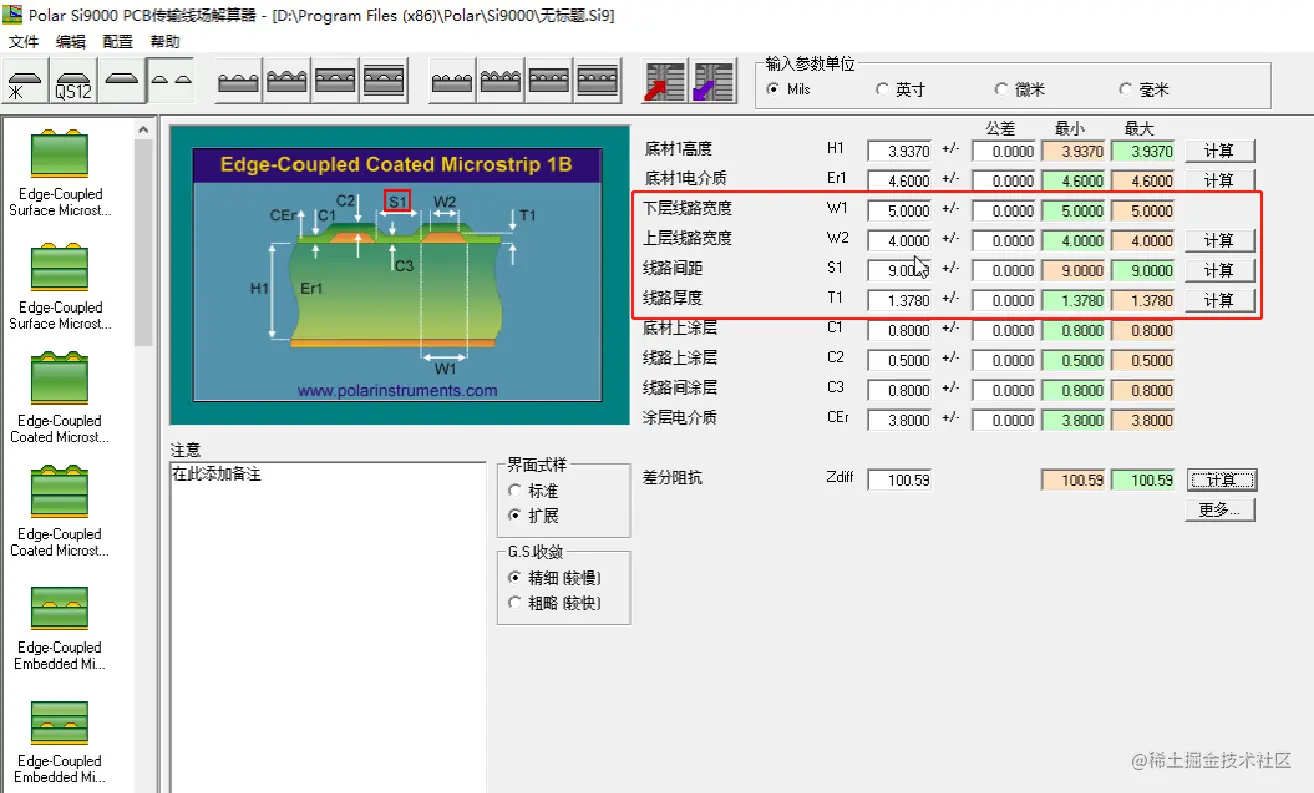Click the H1 tolerance field
Viewport: 1314px width, 793px height.
[x=1004, y=151]
